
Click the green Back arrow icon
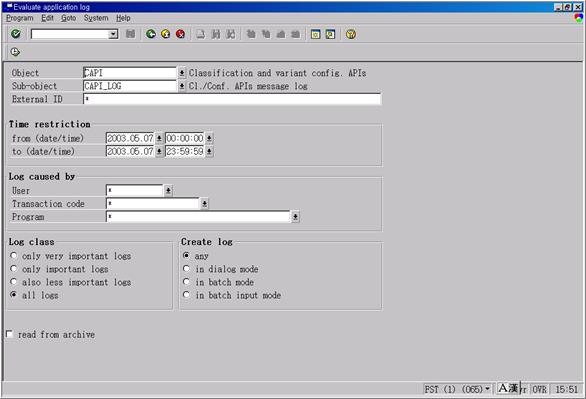[151, 34]
